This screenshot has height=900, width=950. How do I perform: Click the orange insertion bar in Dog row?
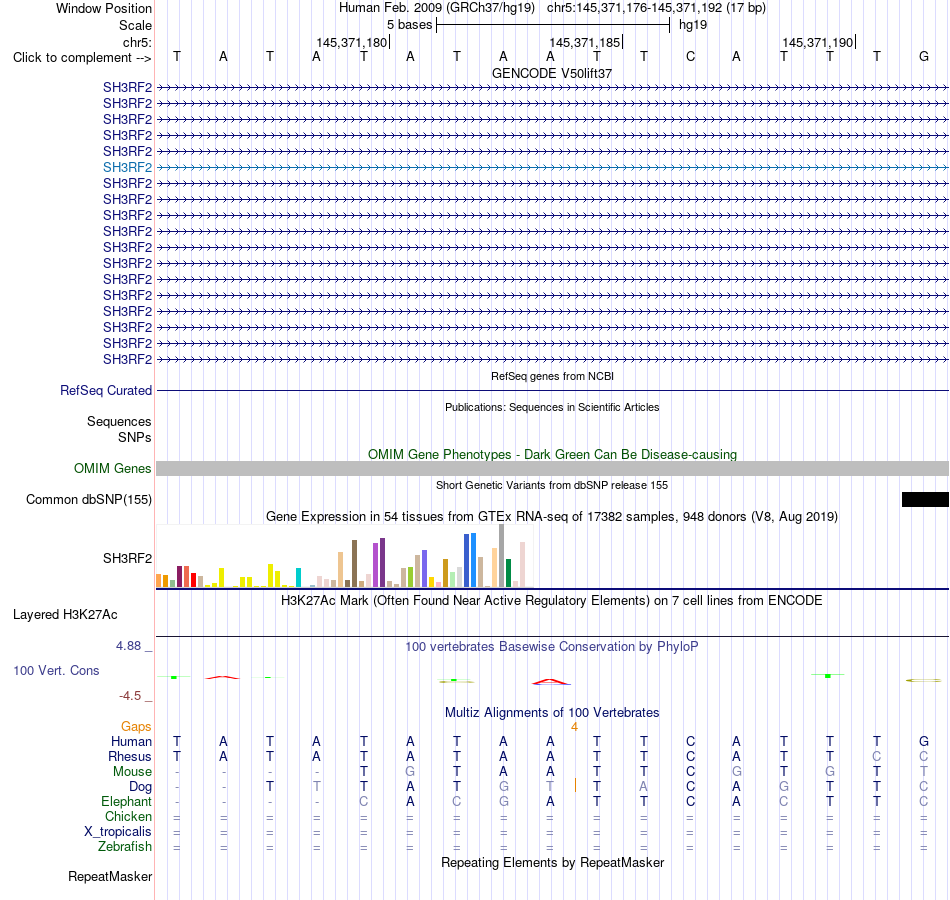pyautogui.click(x=575, y=785)
